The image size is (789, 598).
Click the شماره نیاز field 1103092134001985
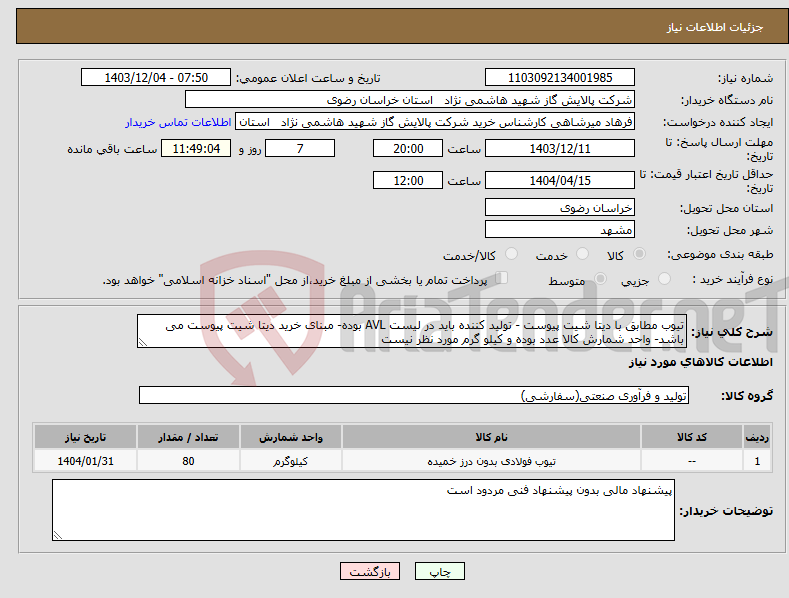[560, 78]
